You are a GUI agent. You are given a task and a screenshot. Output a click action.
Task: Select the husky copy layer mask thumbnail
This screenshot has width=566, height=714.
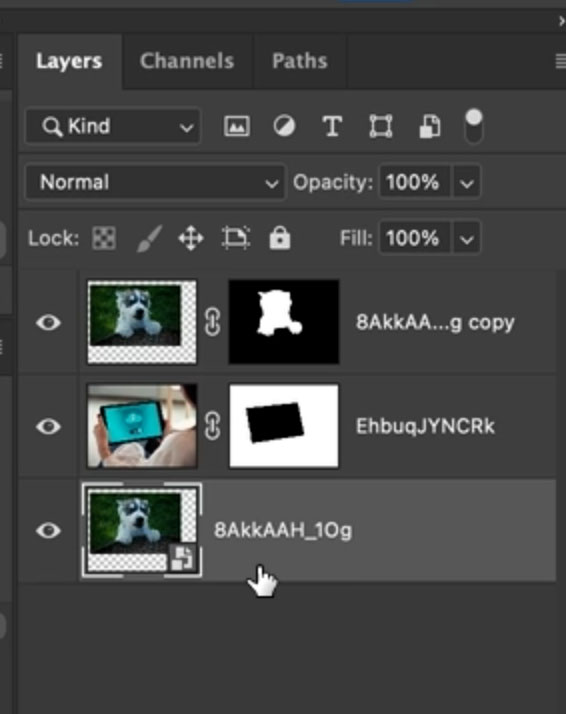284,322
